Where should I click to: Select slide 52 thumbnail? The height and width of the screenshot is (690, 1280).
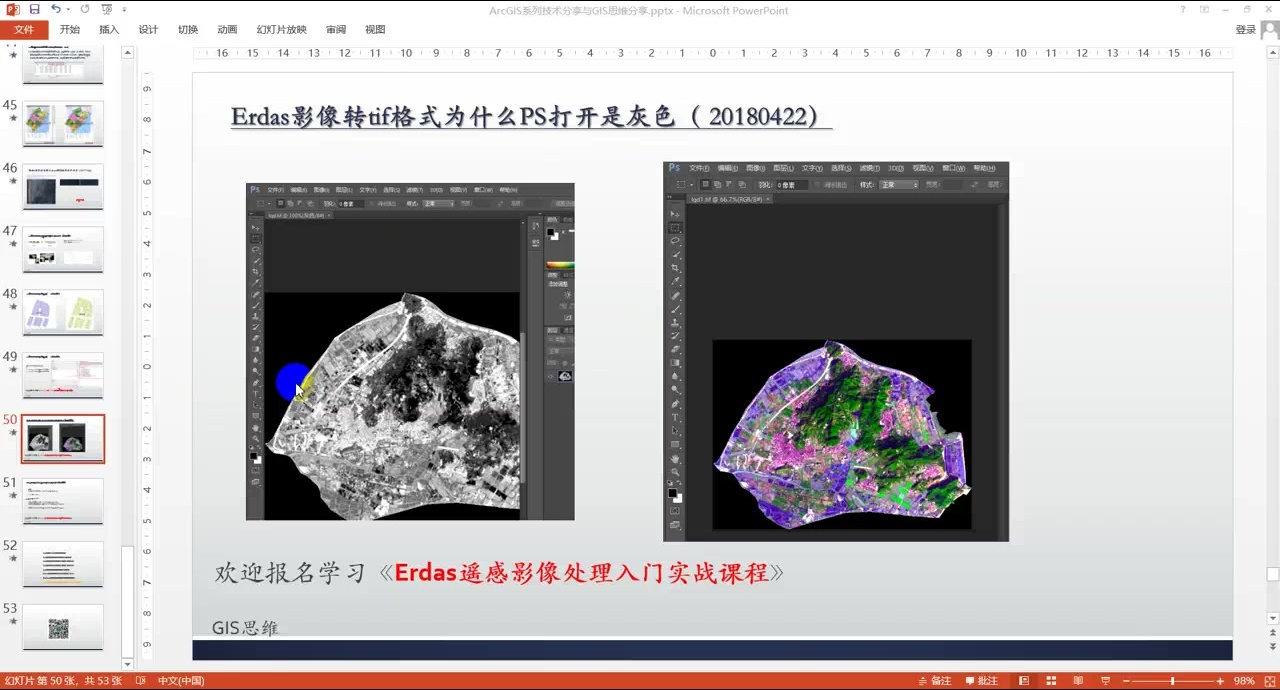[63, 565]
